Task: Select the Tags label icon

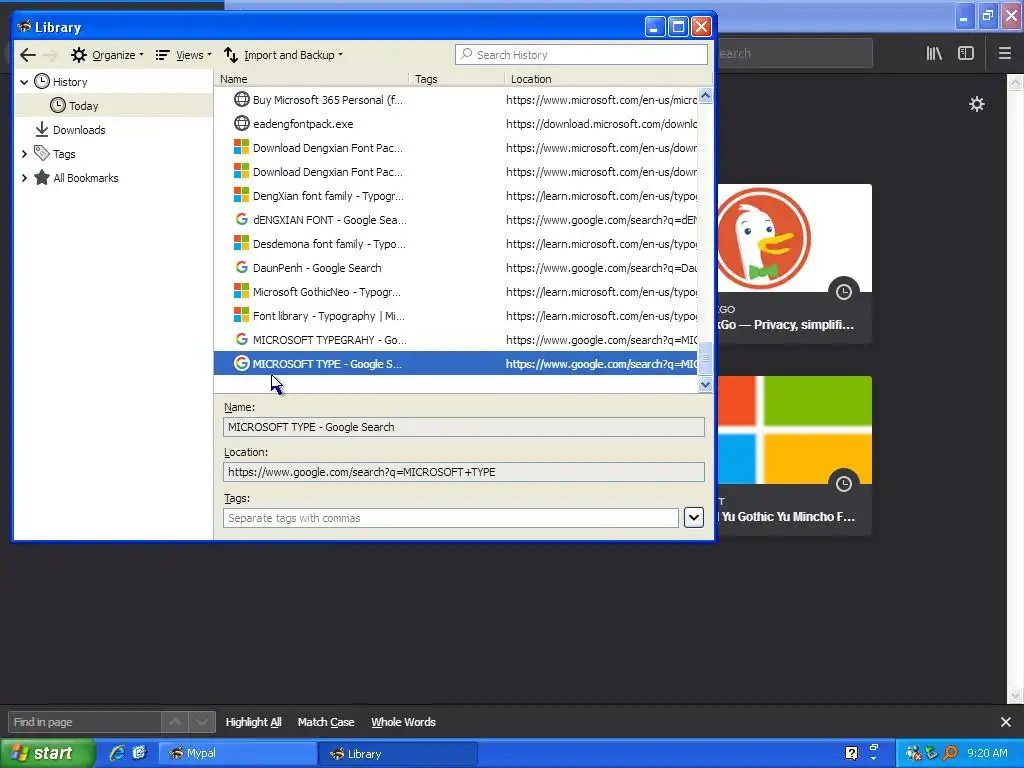Action: [x=42, y=153]
